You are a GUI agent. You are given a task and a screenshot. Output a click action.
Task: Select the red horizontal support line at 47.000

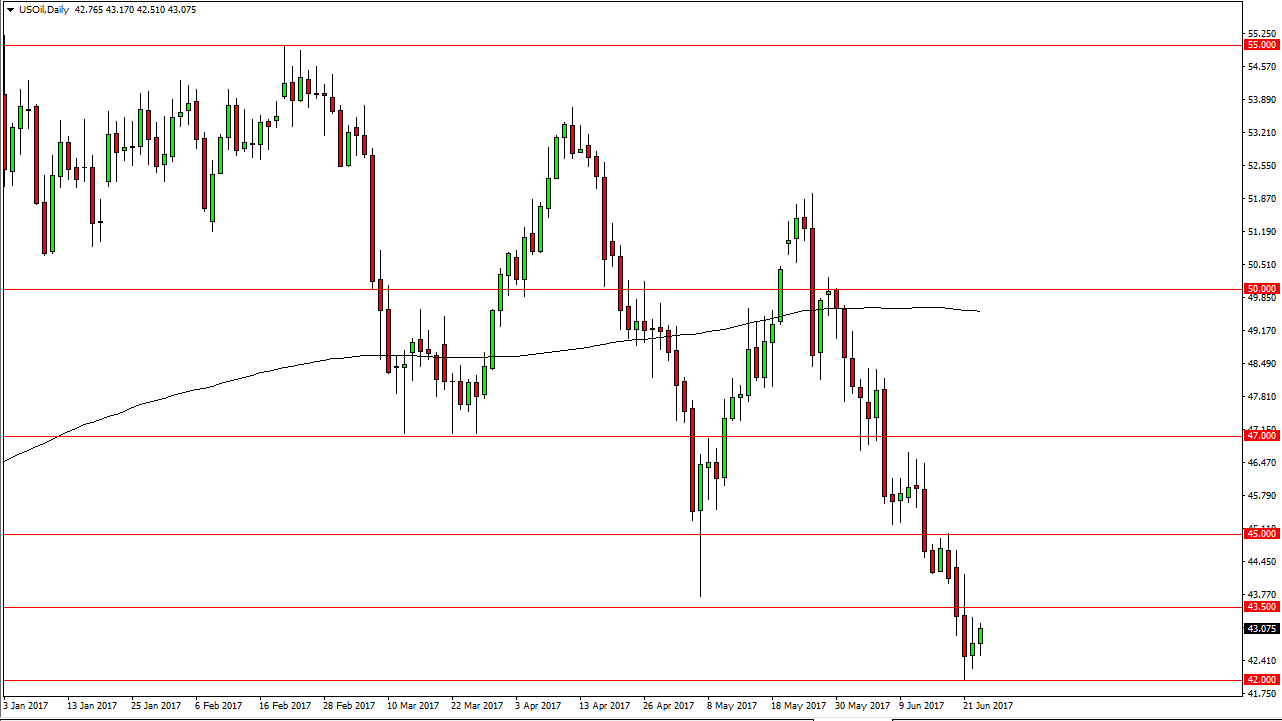click(600, 435)
